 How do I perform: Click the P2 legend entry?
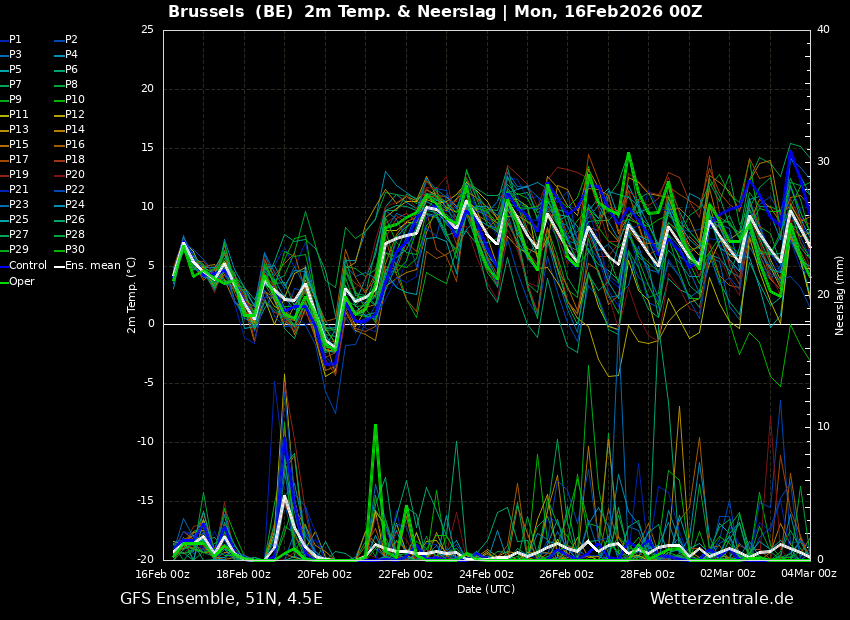(67, 40)
